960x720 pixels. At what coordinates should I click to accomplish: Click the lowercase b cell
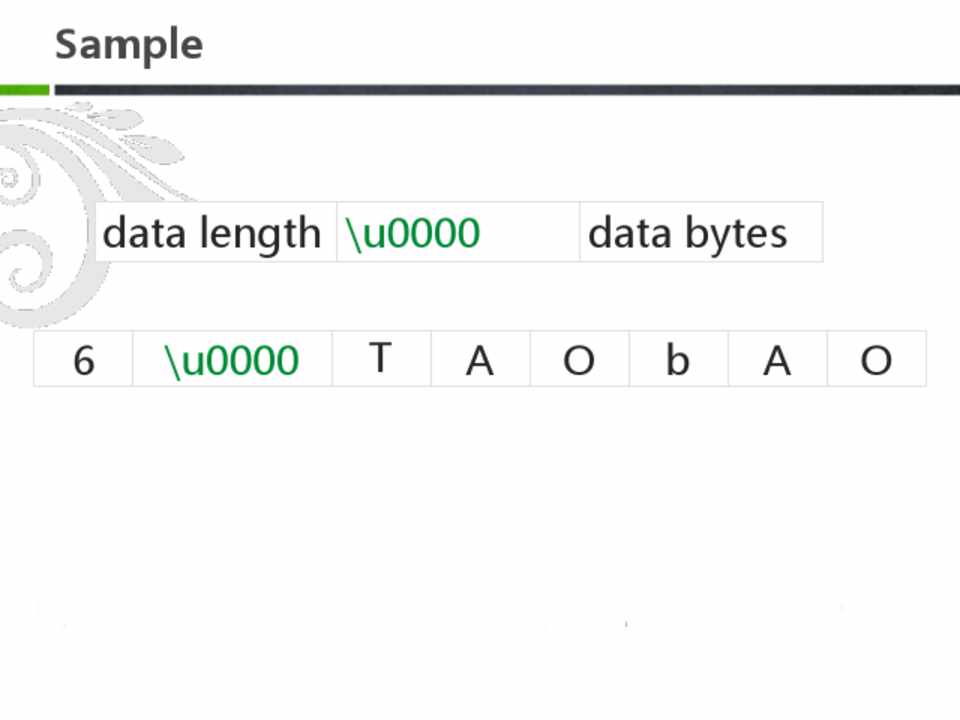pos(678,360)
